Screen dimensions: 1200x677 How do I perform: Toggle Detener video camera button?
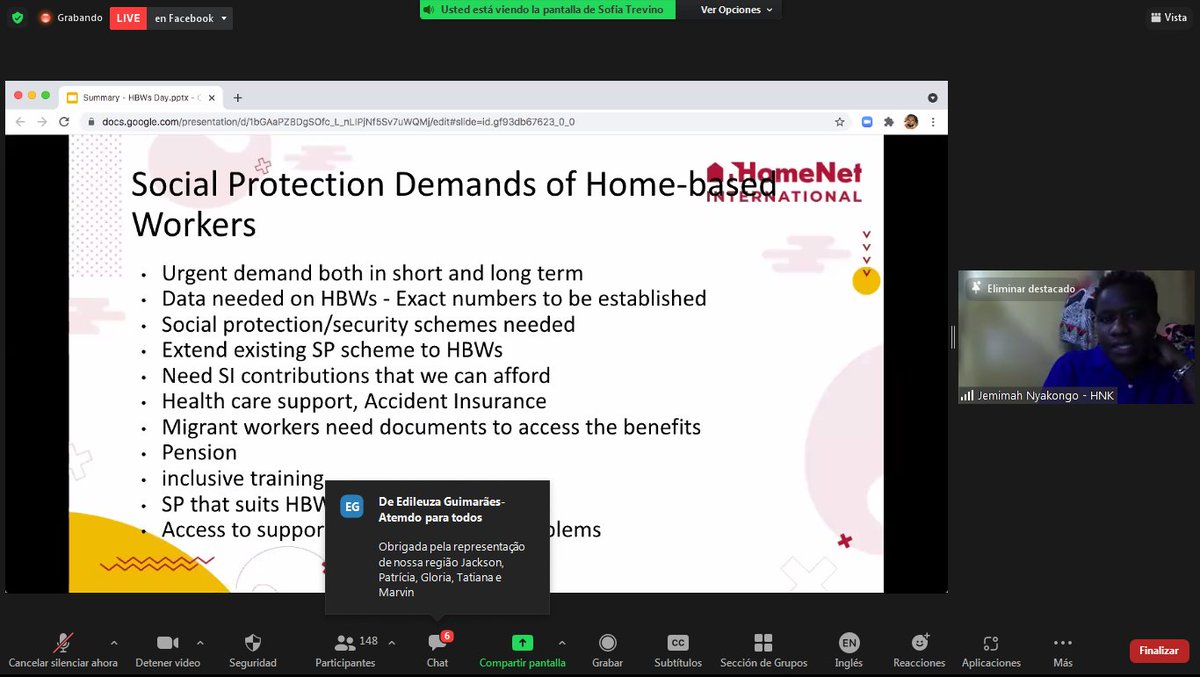pos(168,650)
